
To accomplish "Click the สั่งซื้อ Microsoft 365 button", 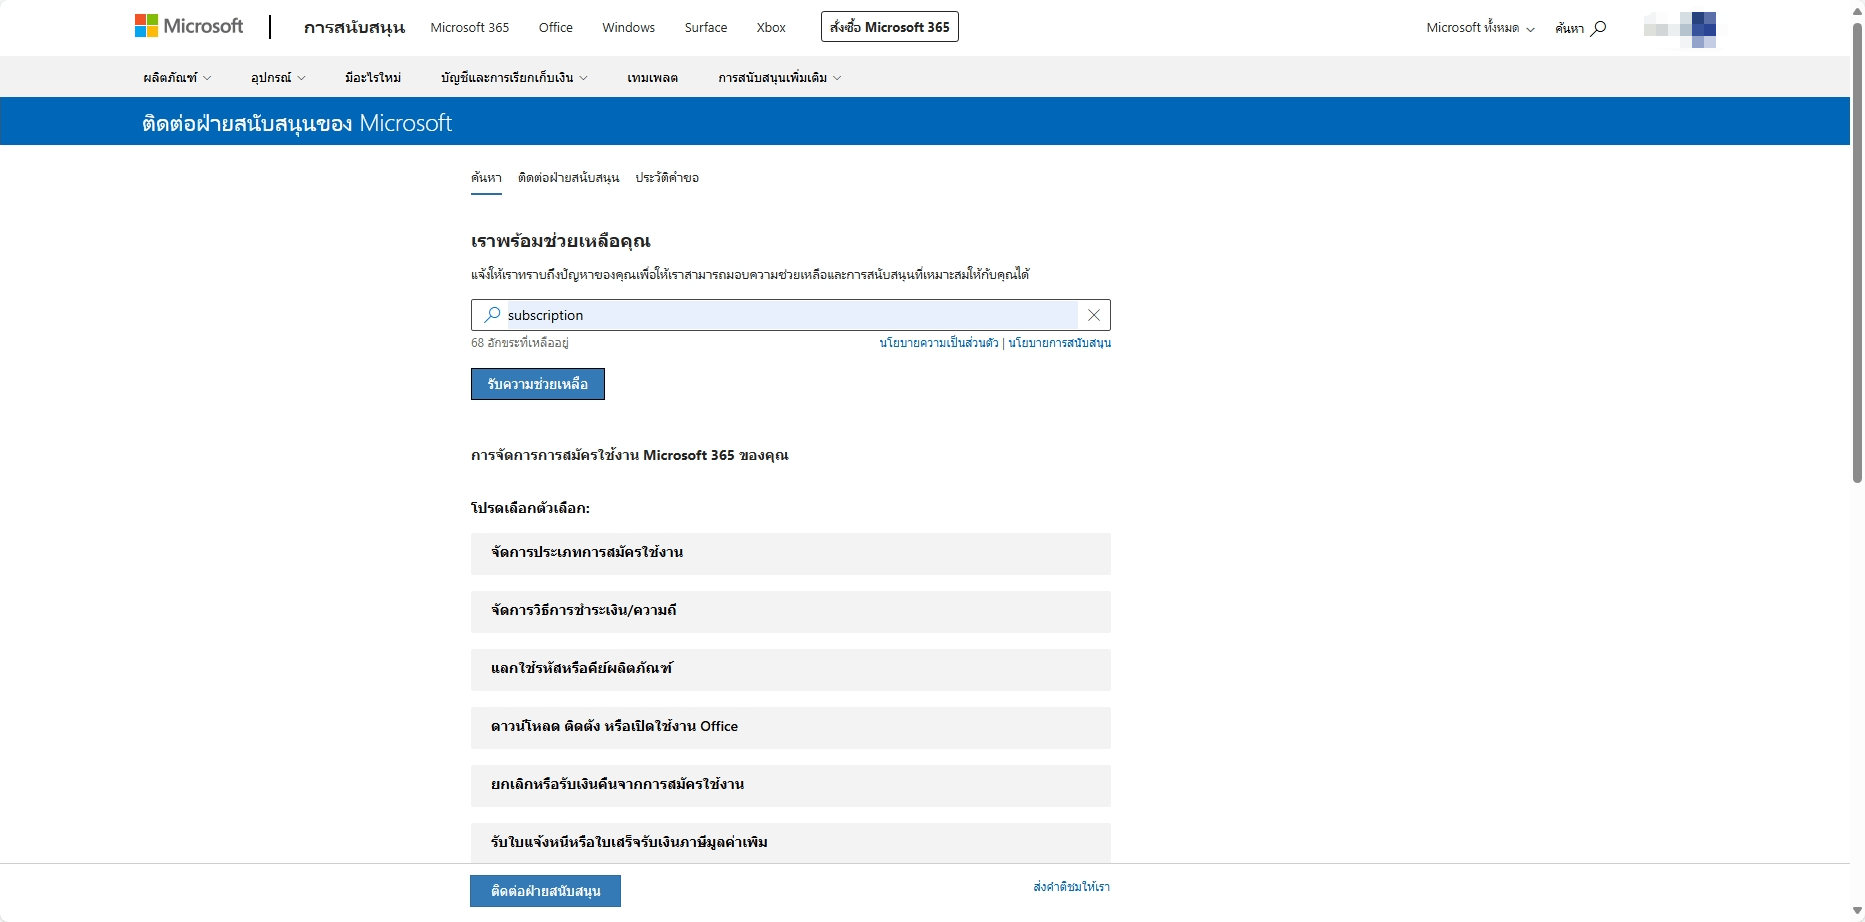I will 890,27.
